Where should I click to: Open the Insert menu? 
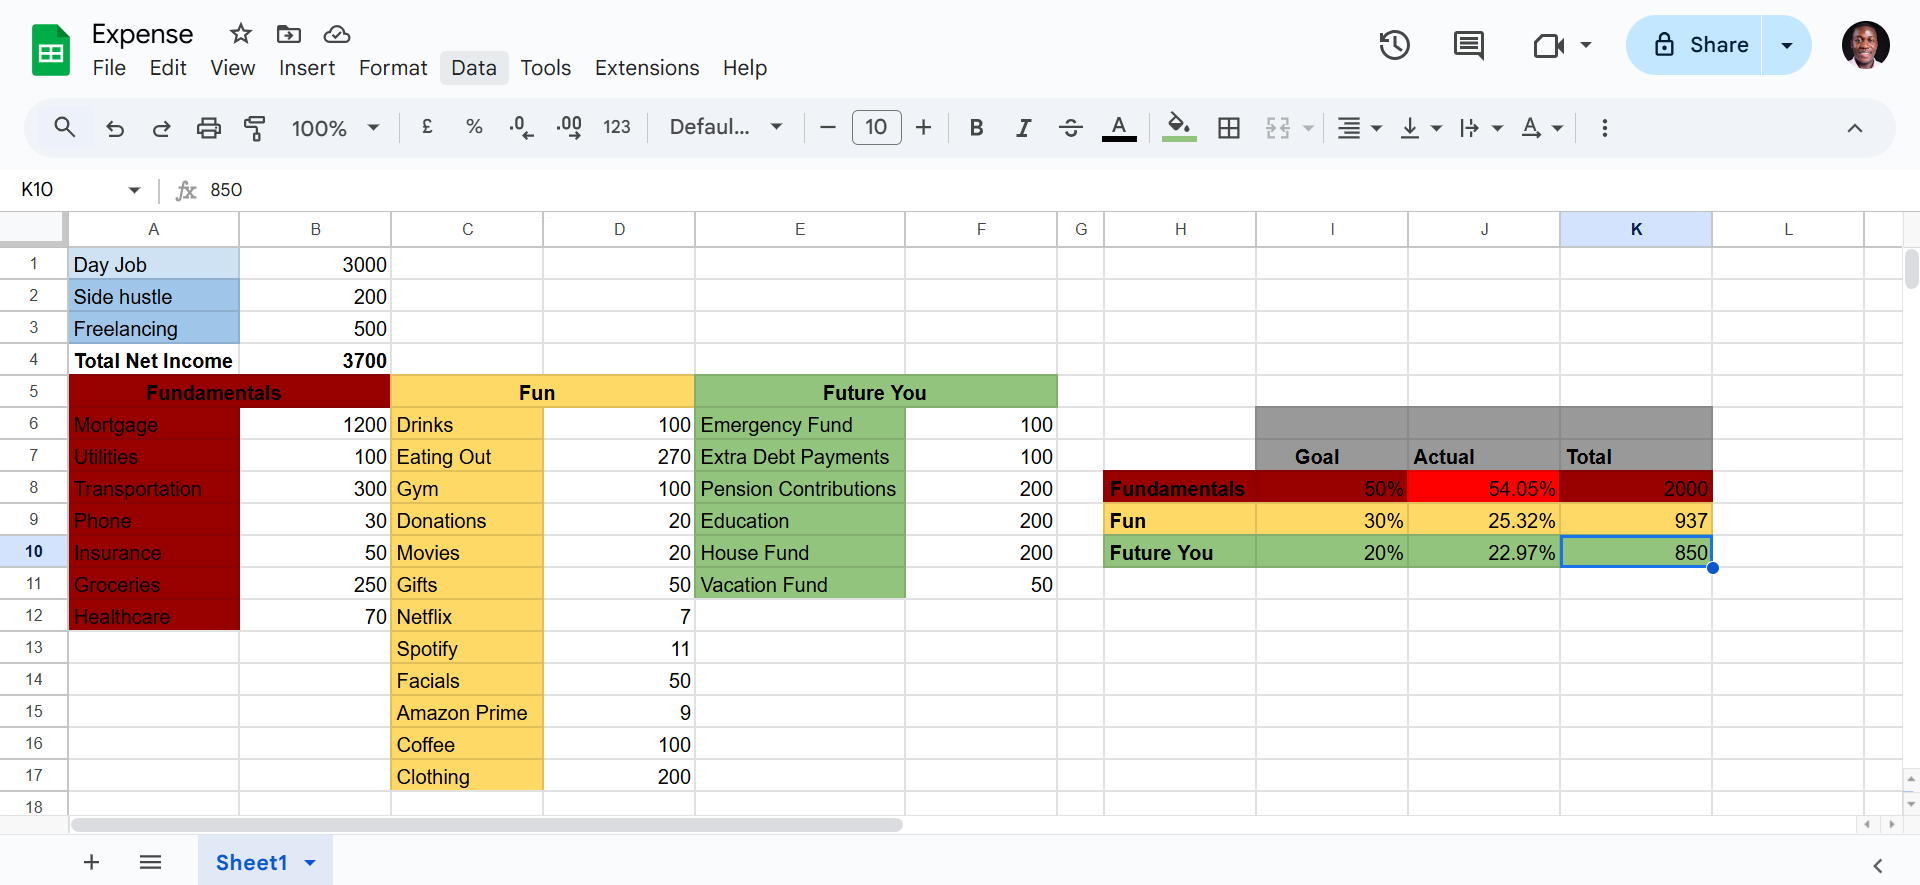coord(307,68)
